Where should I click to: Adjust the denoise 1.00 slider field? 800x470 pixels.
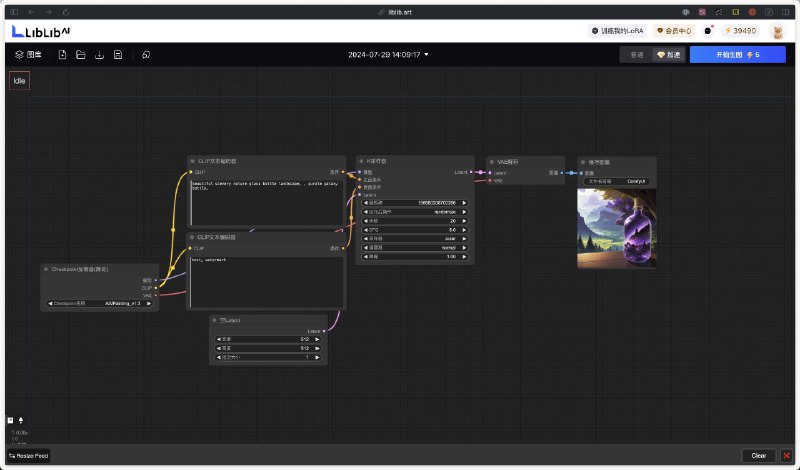tap(415, 257)
